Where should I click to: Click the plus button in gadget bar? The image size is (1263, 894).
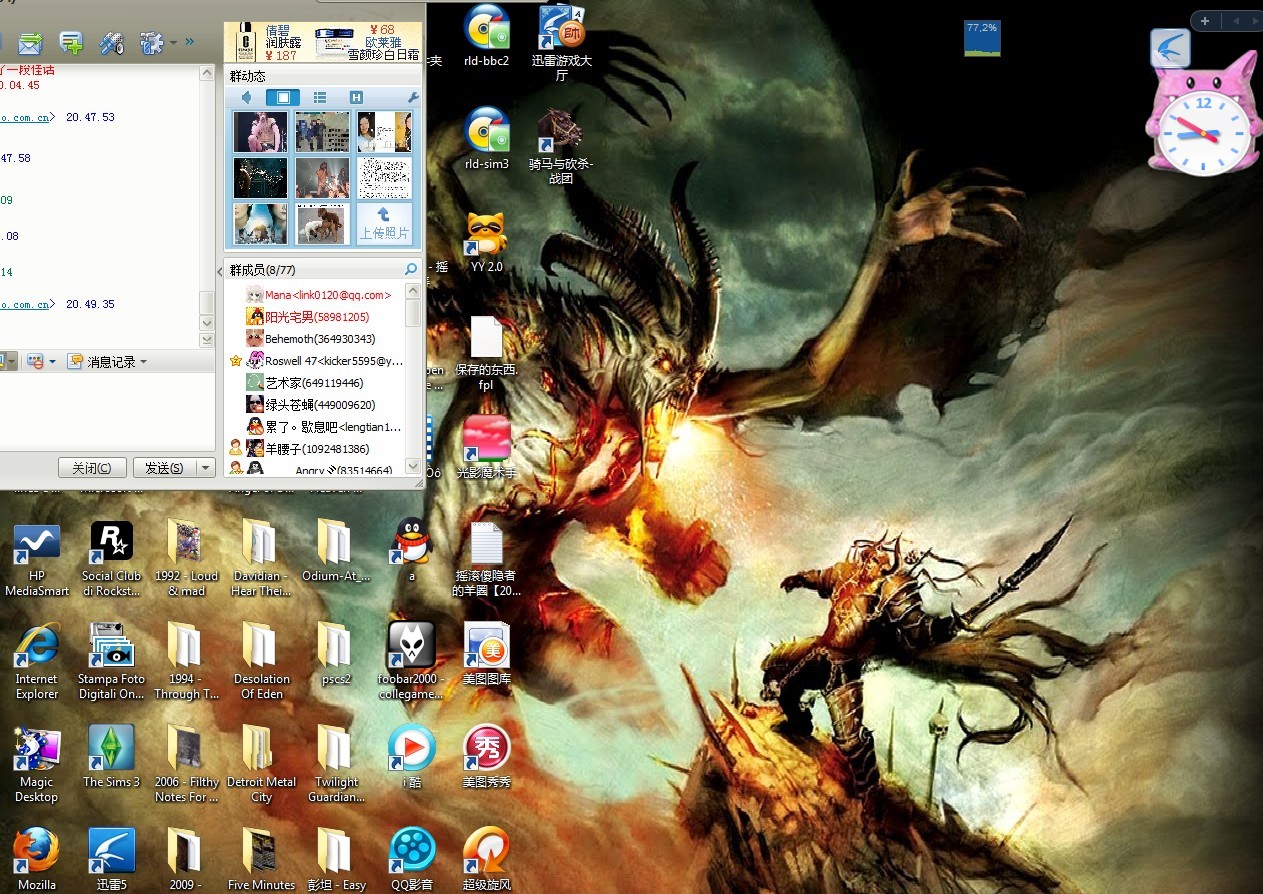pos(1205,21)
